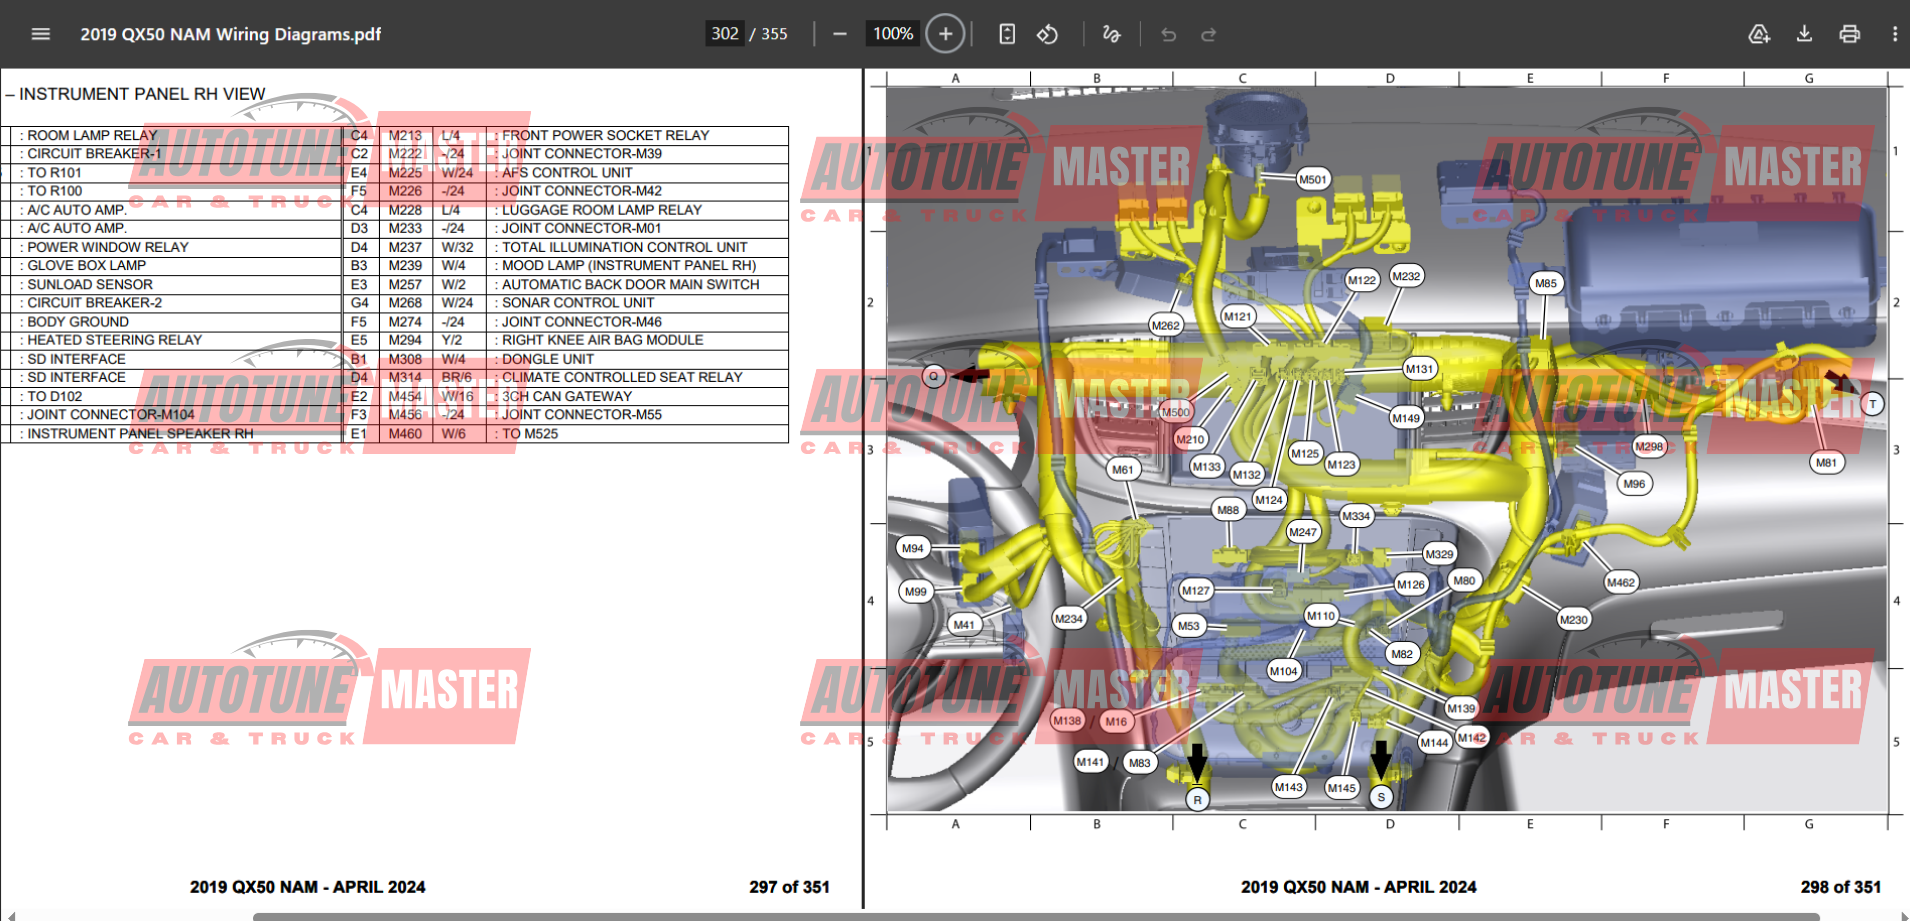Click TO M525 entry

click(x=530, y=434)
